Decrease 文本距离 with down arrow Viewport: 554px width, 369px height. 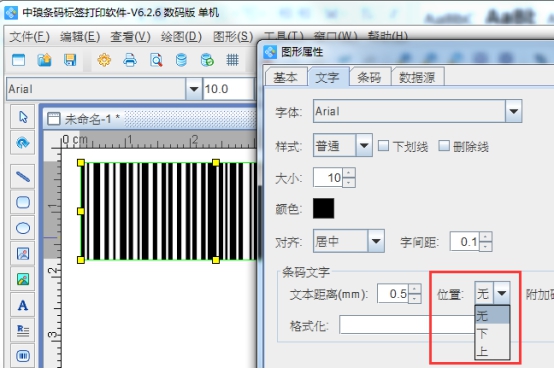click(414, 298)
